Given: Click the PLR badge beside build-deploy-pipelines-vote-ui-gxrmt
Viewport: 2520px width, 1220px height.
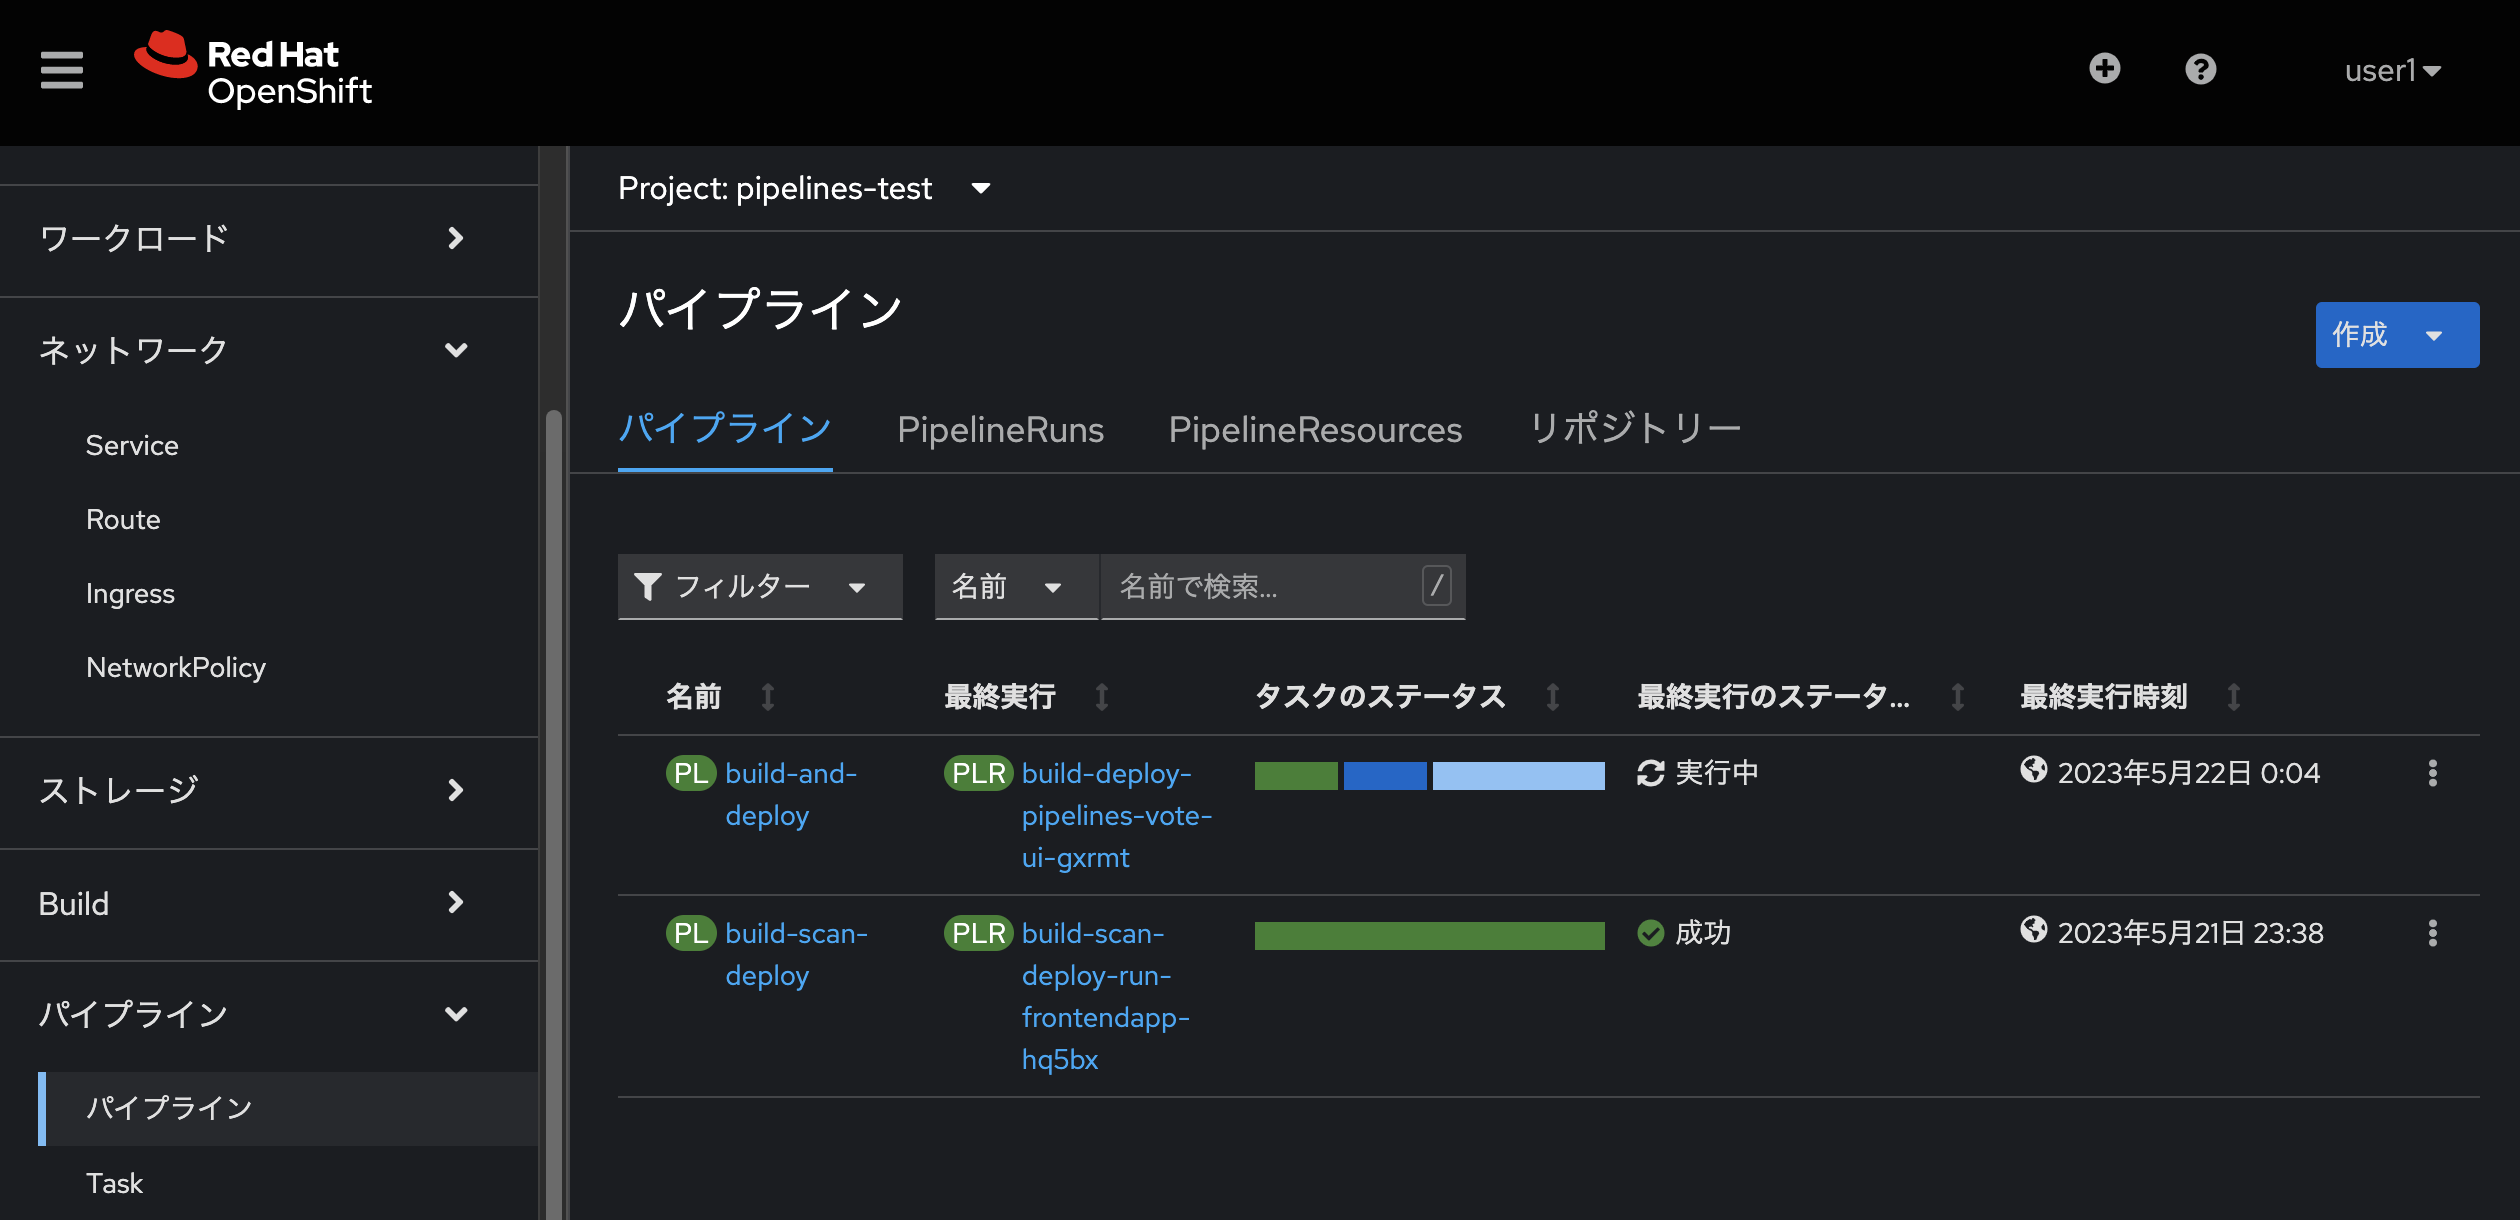Looking at the screenshot, I should click(978, 773).
